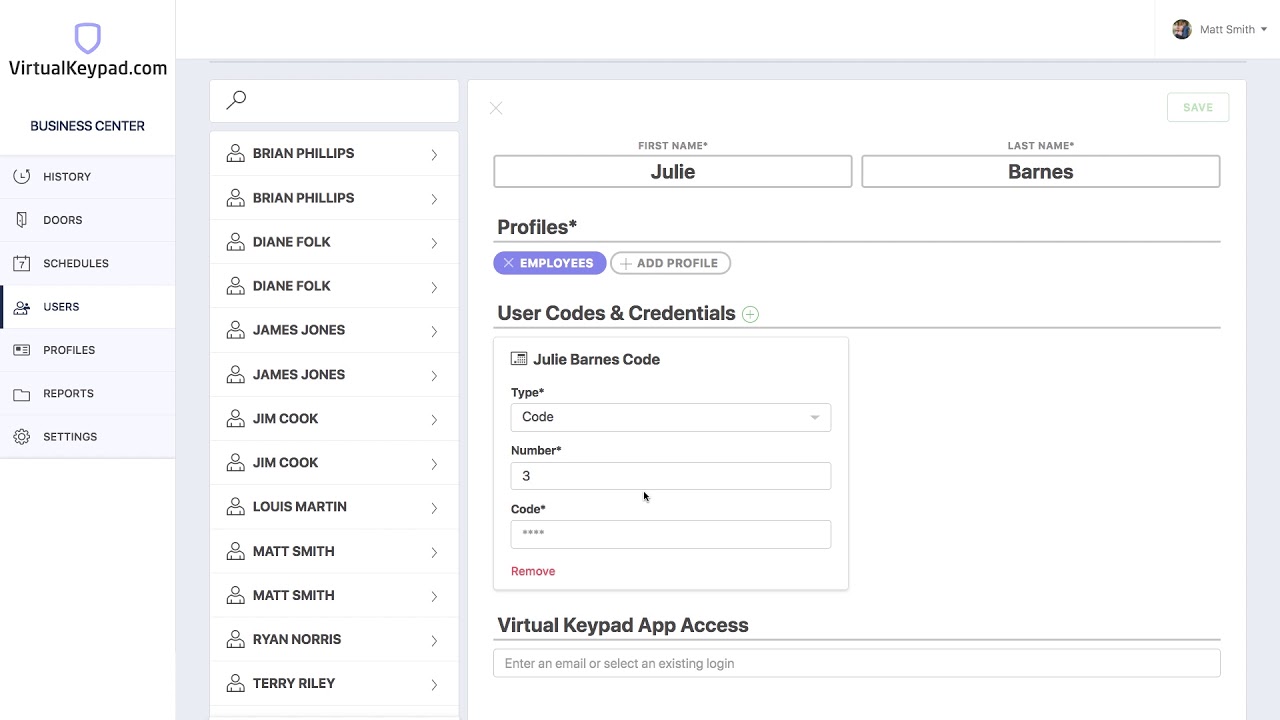Screen dimensions: 1280x720
Task: Click the Add Profile button
Action: point(670,263)
